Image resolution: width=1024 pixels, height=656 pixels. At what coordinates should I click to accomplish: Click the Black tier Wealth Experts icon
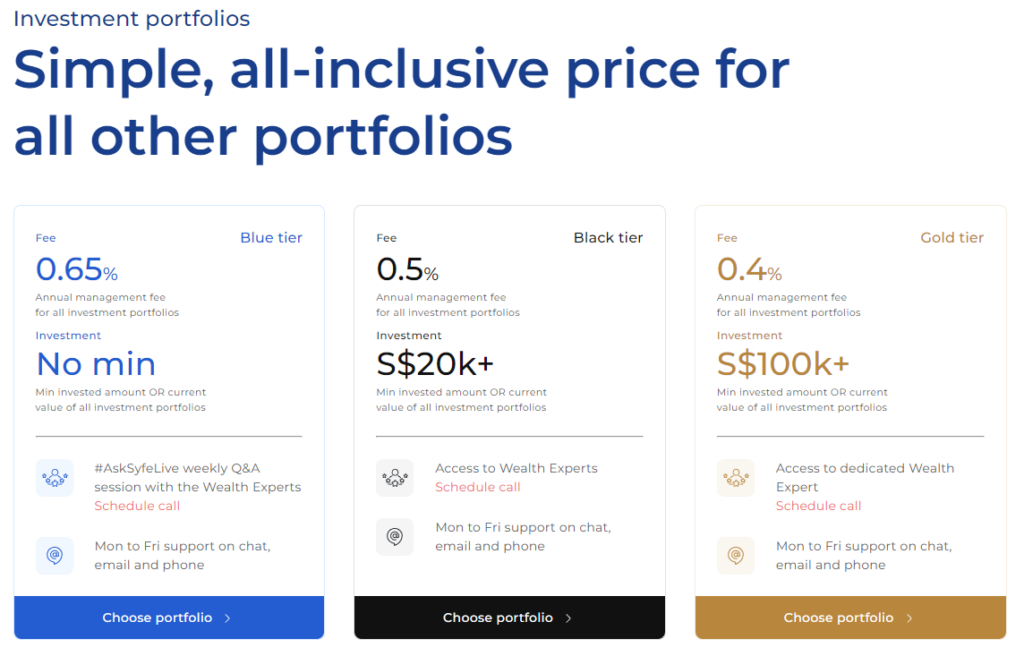395,478
